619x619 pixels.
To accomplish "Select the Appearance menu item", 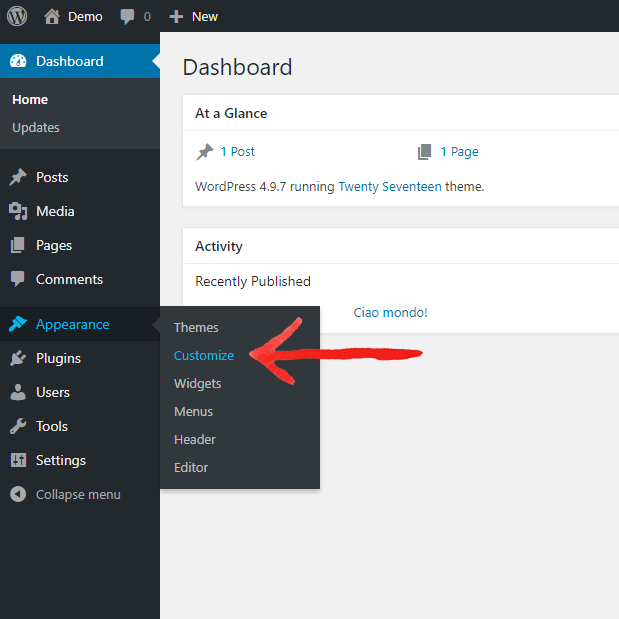I will click(x=80, y=324).
